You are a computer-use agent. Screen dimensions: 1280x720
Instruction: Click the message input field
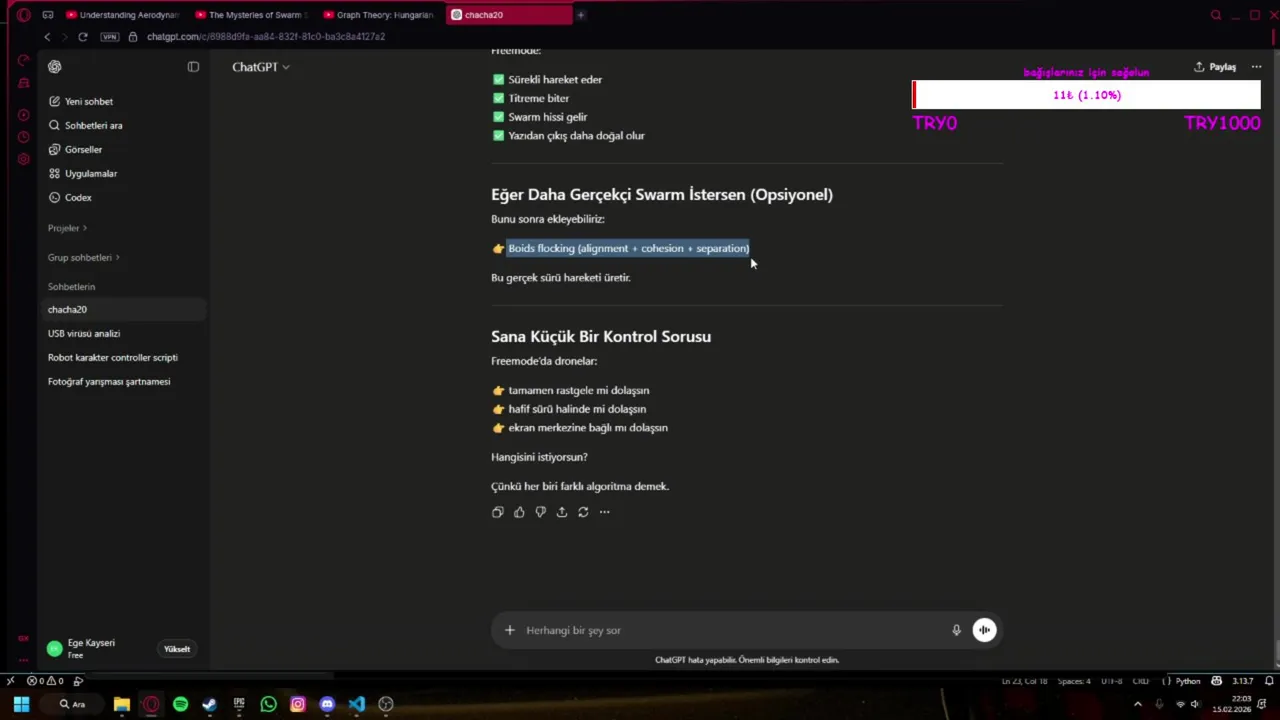point(735,630)
